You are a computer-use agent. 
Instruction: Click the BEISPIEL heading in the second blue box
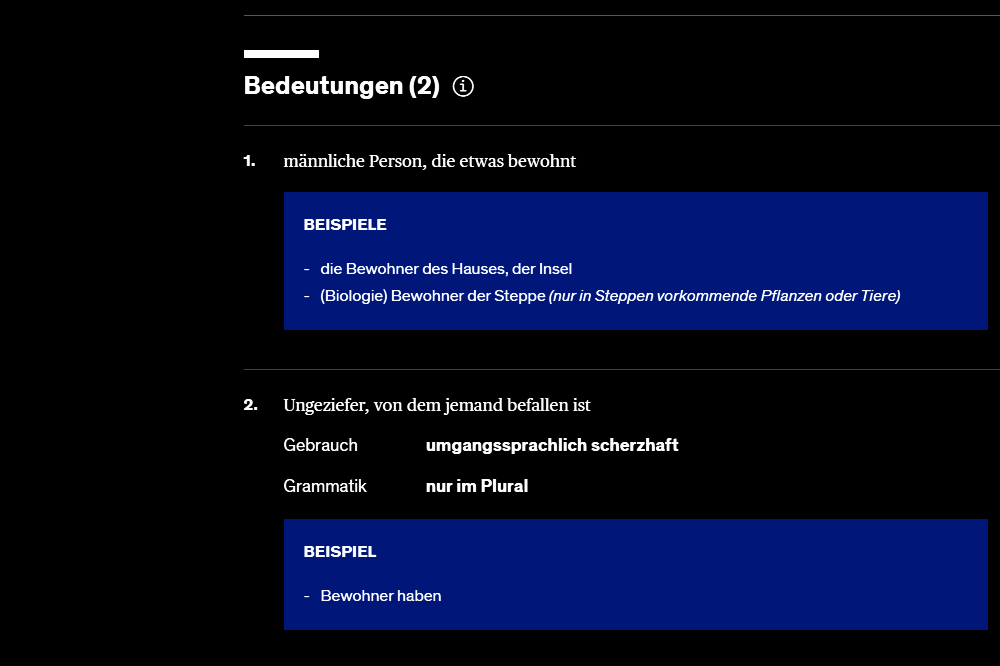(340, 552)
